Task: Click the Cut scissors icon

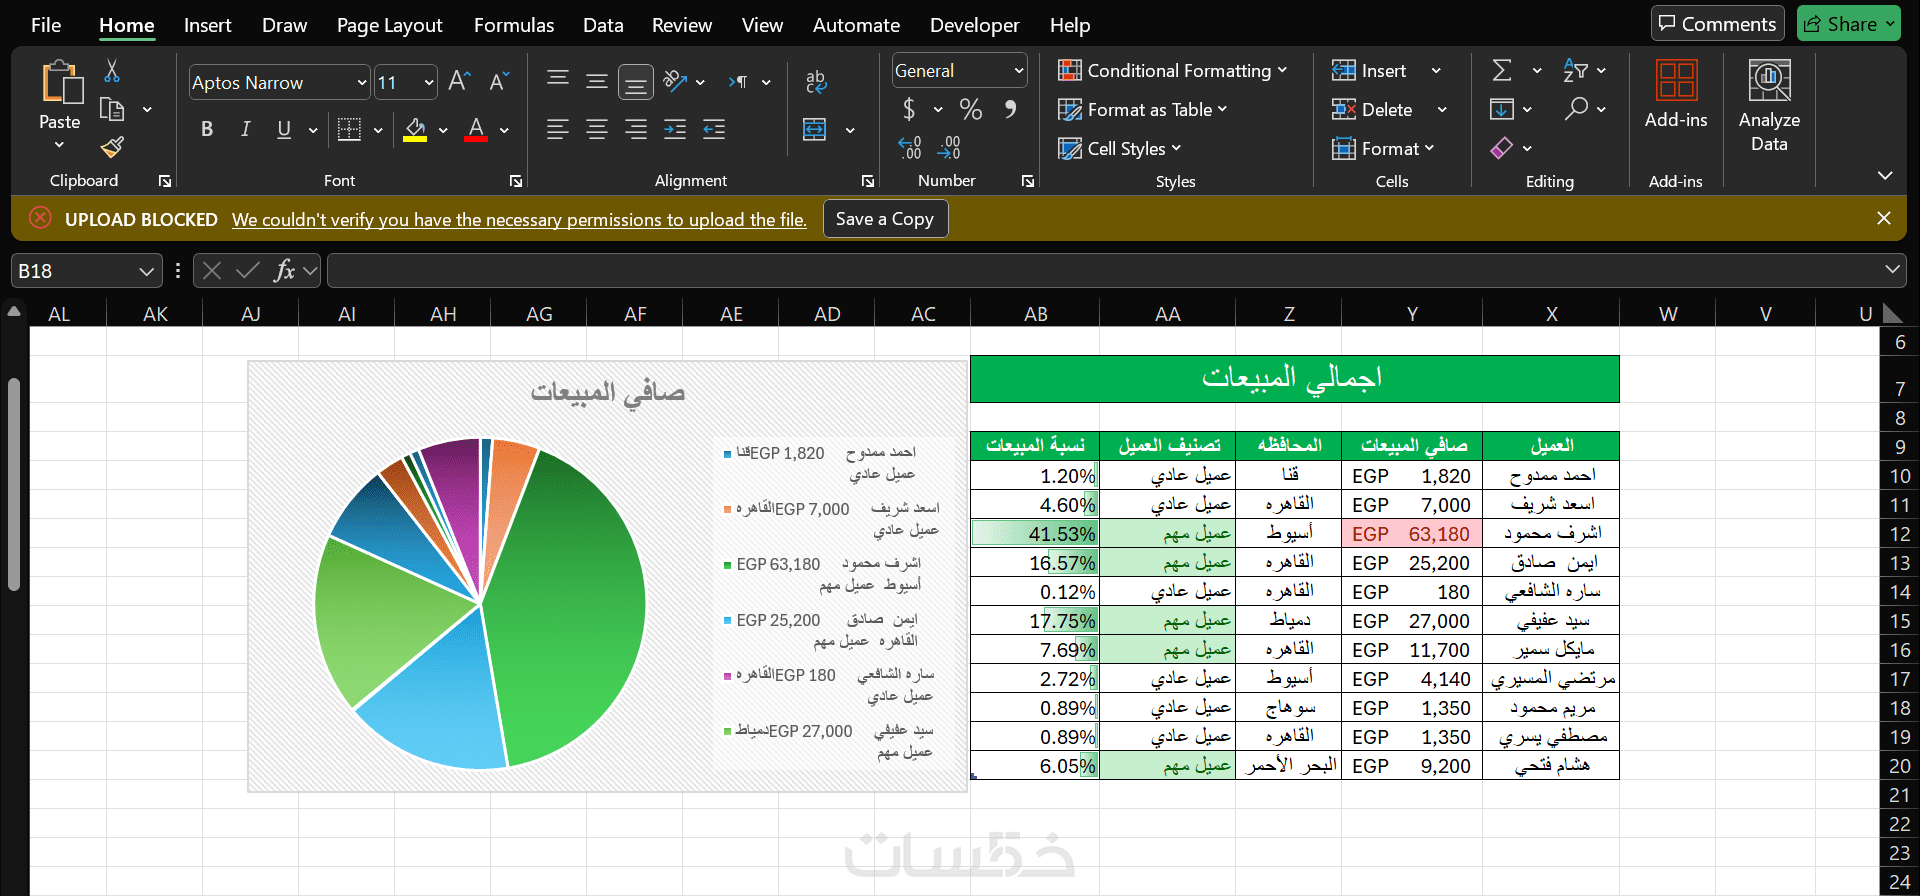Action: coord(112,71)
